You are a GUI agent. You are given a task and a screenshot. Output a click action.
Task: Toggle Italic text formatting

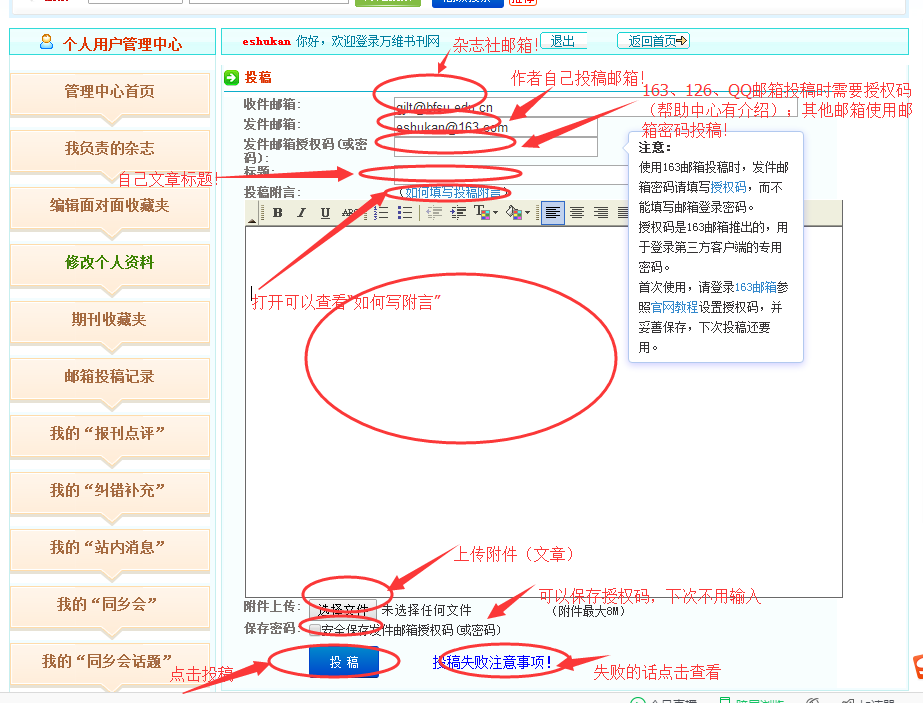[x=301, y=213]
